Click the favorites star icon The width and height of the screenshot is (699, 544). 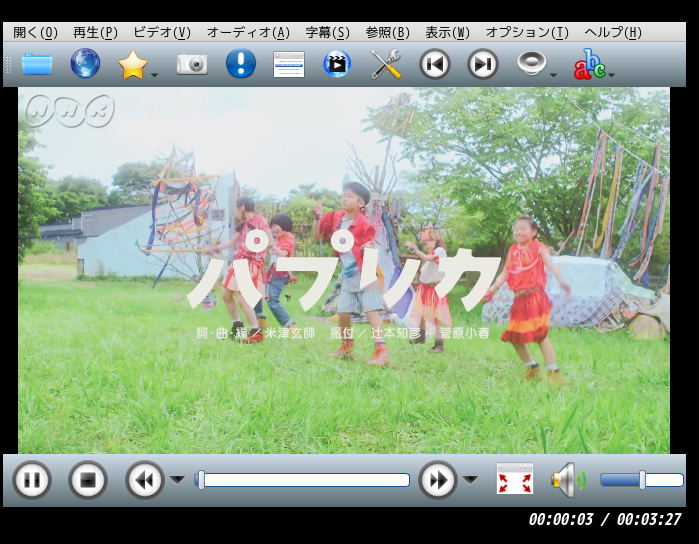133,65
